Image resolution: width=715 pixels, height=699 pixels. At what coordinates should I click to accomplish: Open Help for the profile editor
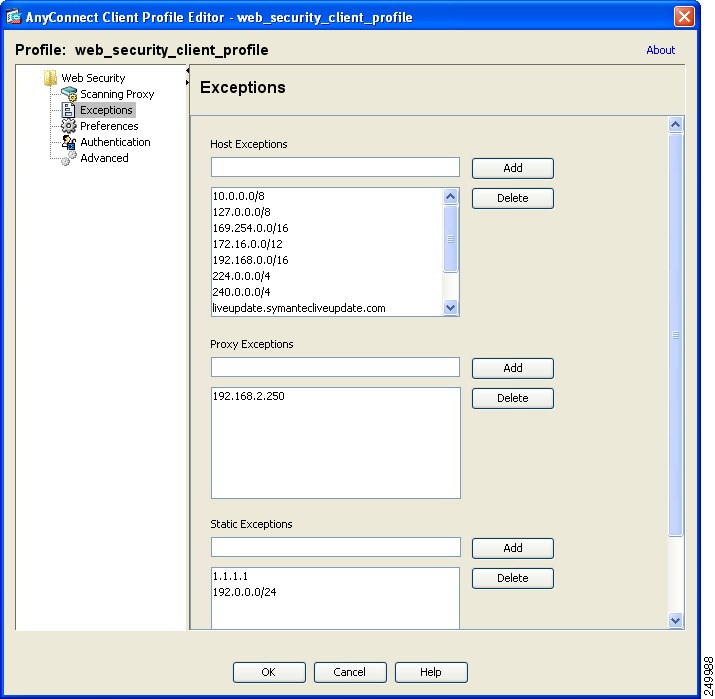[x=431, y=673]
